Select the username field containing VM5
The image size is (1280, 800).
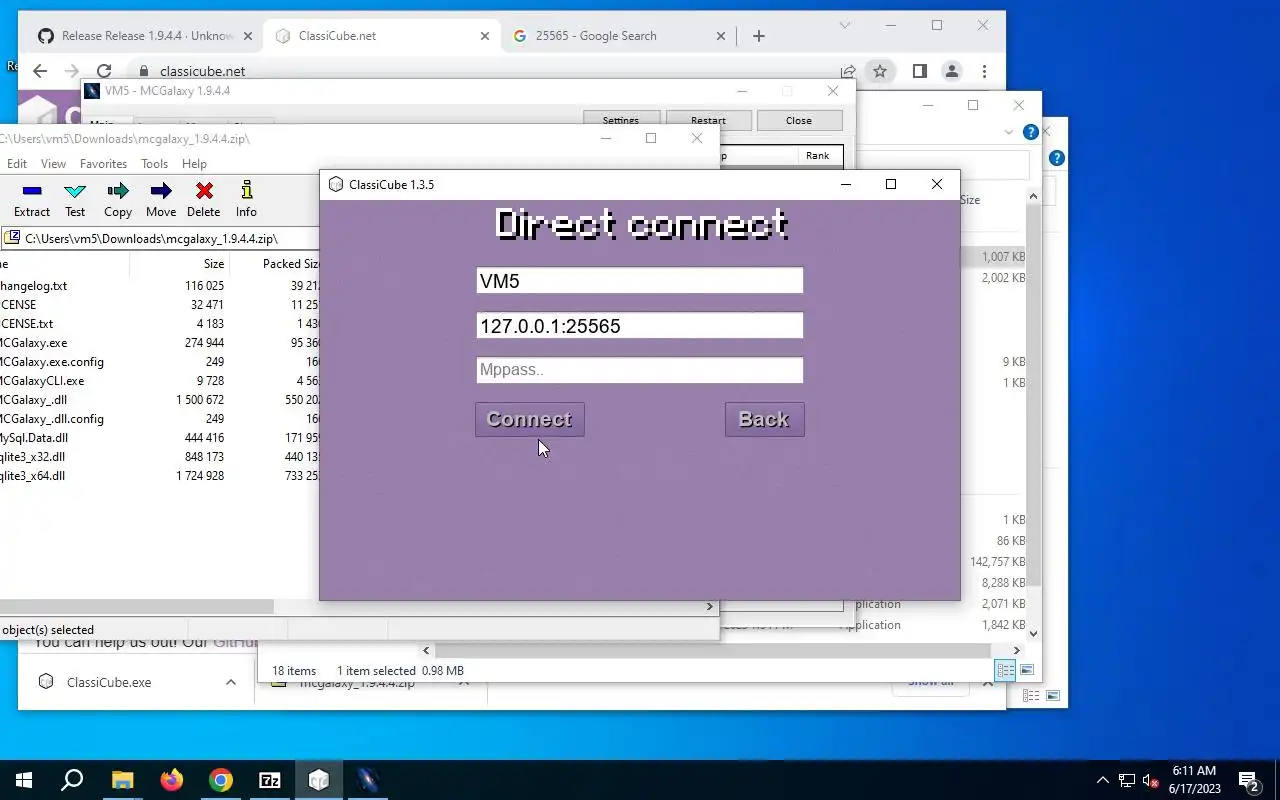(639, 281)
